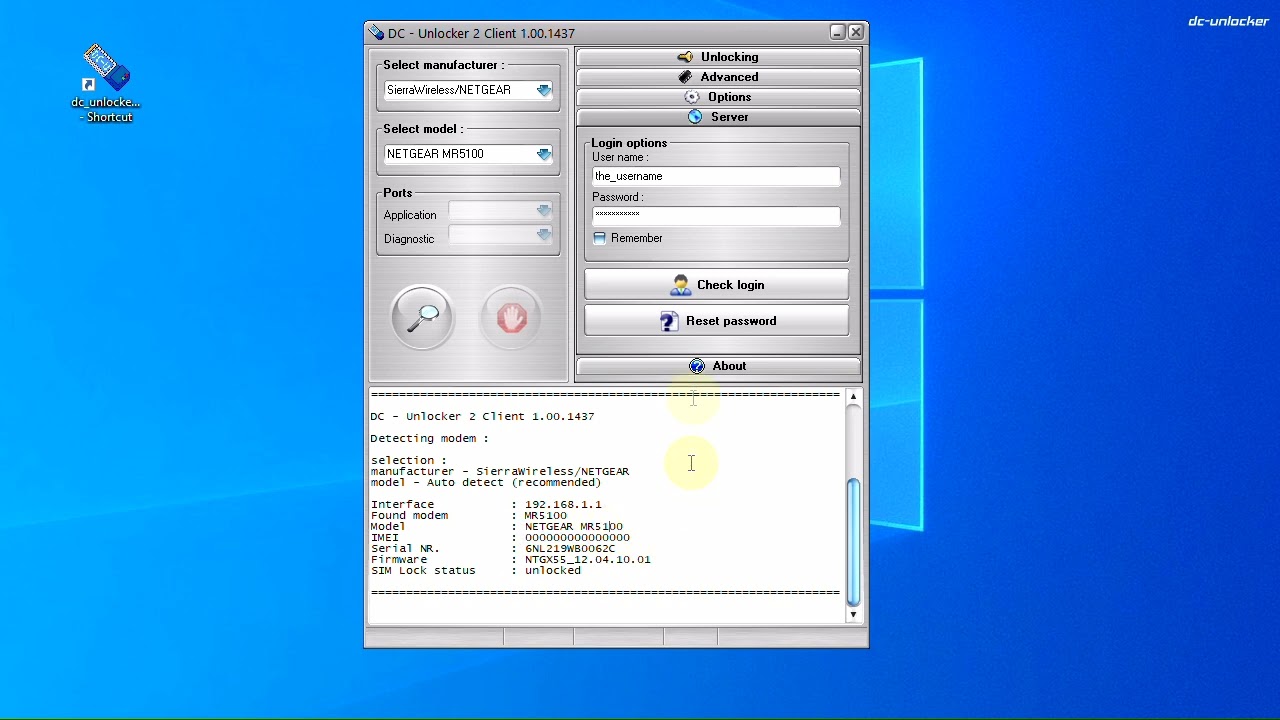The image size is (1280, 720).
Task: Click the Reset password button
Action: pos(716,321)
